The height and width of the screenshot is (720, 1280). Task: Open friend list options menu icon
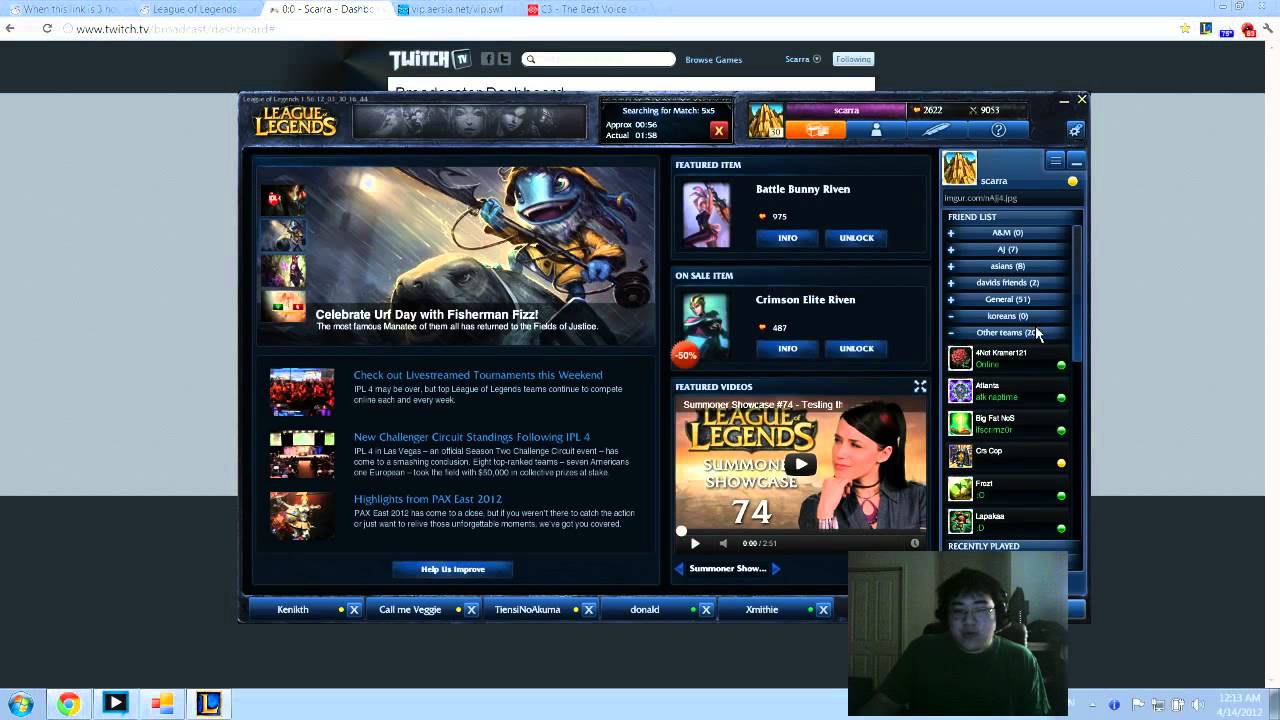click(x=1055, y=160)
